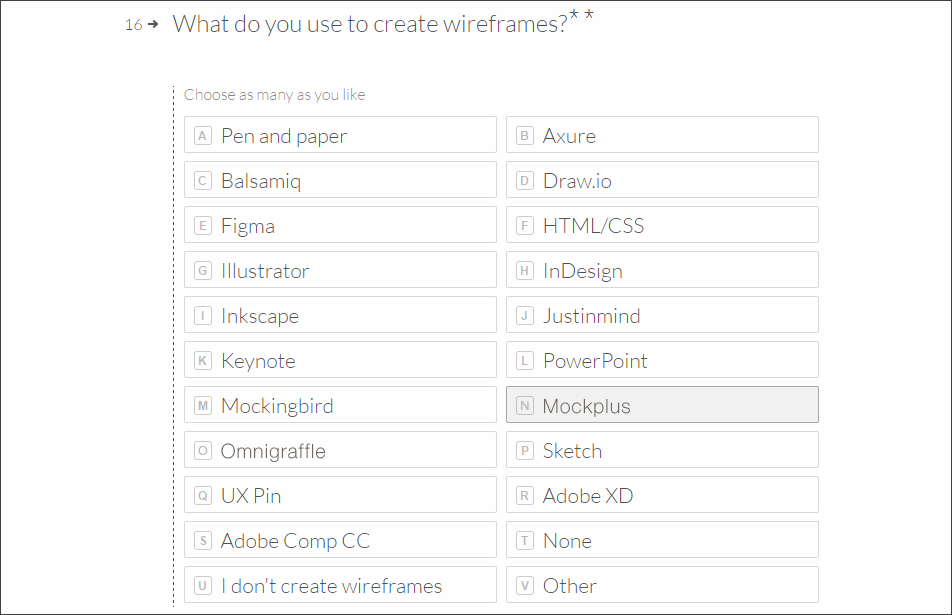The width and height of the screenshot is (952, 615).
Task: Pick the Figma answer
Action: pos(340,225)
